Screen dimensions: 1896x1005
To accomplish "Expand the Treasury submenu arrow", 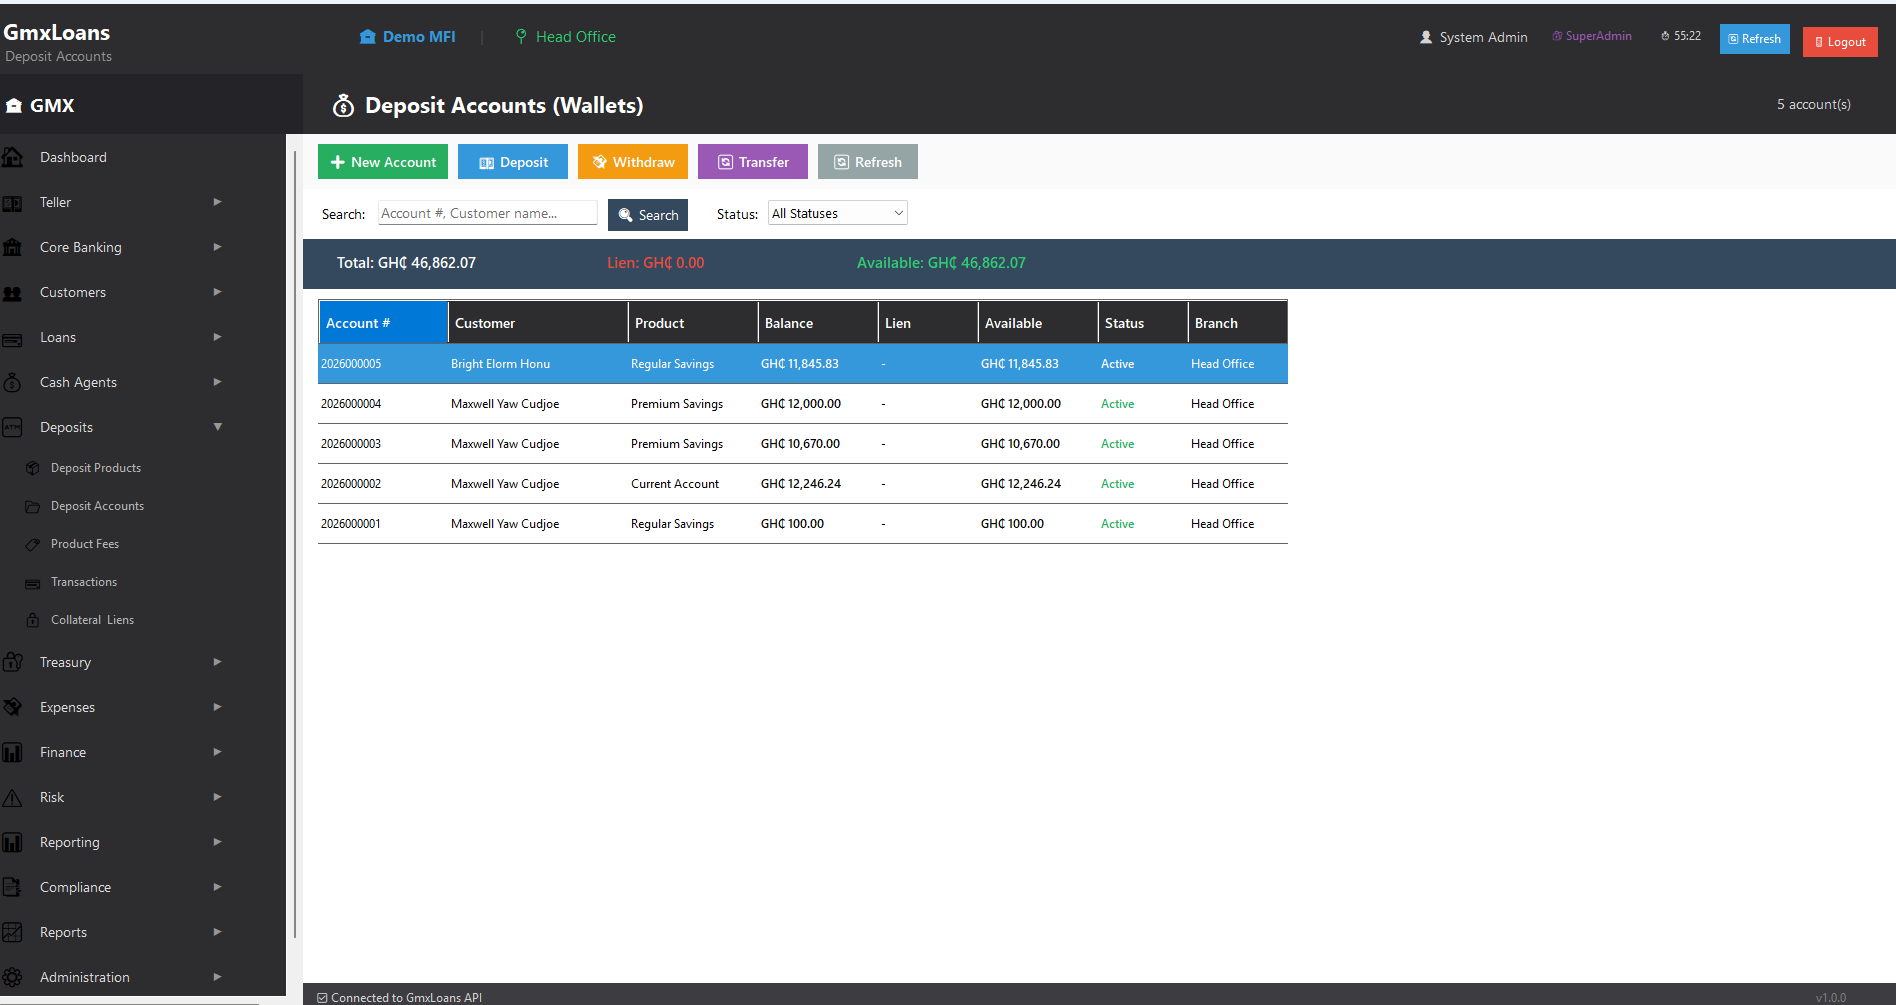I will coord(218,662).
